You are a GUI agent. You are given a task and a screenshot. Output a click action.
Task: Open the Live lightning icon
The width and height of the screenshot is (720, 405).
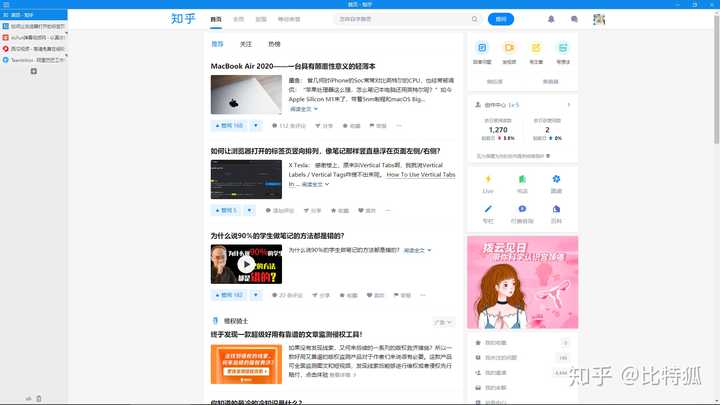(488, 179)
